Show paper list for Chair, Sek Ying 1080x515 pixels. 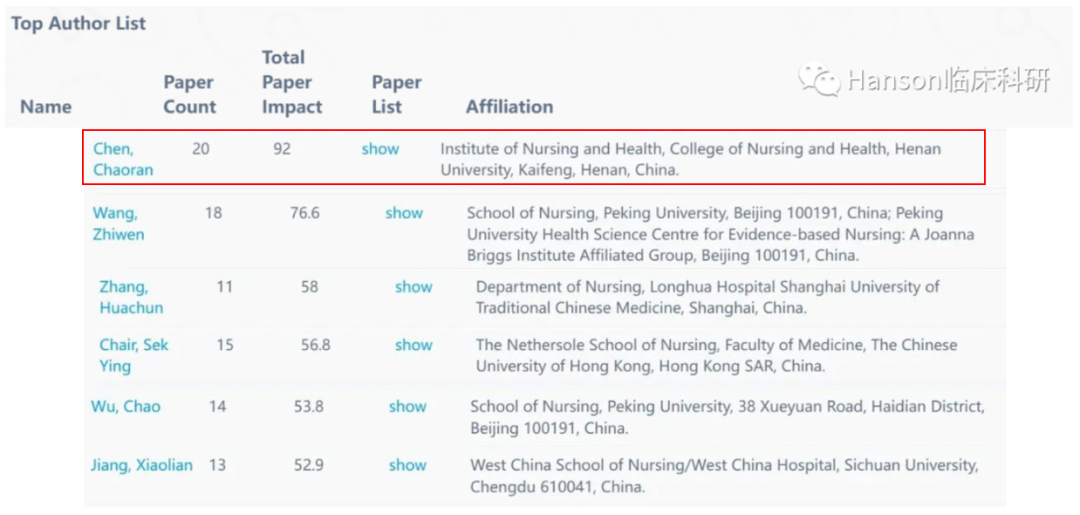[x=413, y=344]
